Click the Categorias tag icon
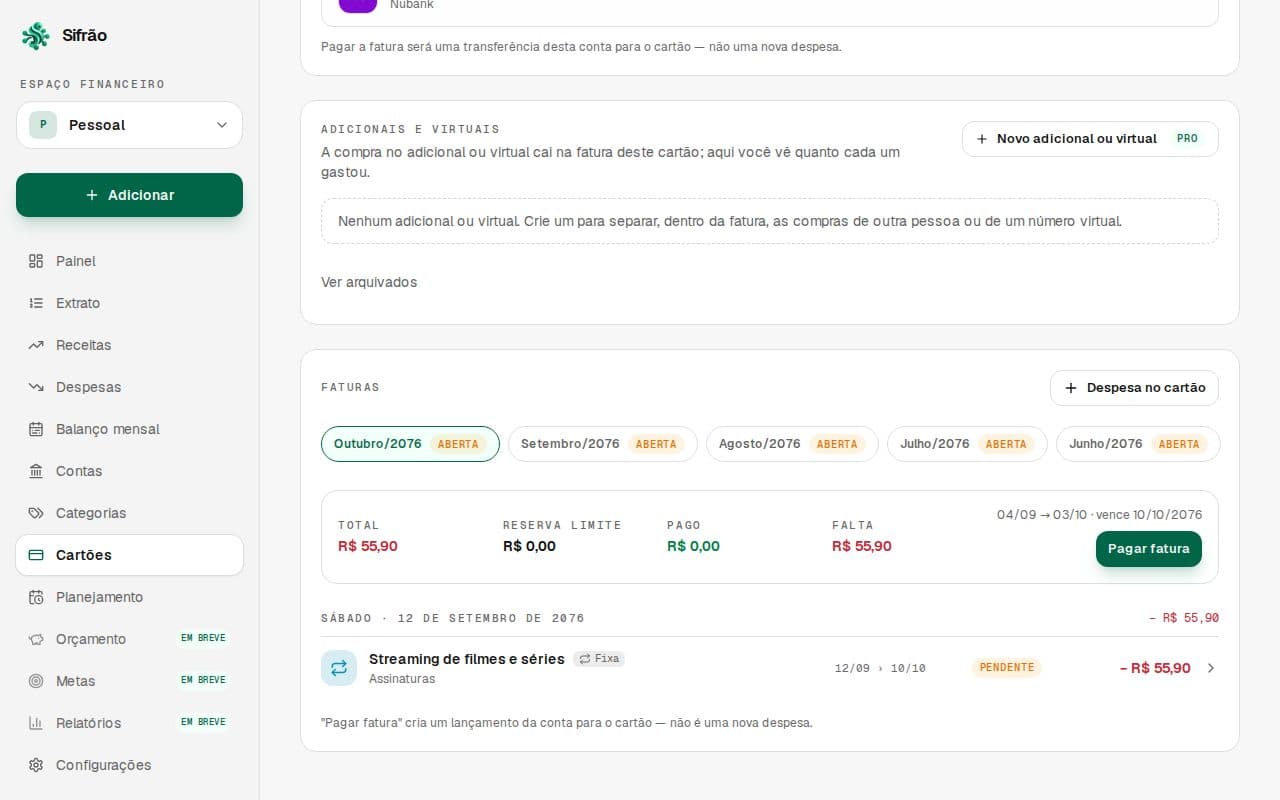The image size is (1280, 800). tap(36, 513)
